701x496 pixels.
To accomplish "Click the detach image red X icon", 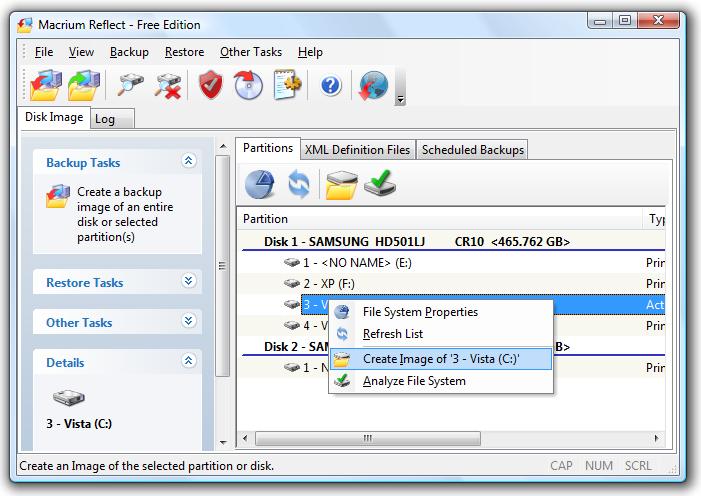I will pos(168,85).
